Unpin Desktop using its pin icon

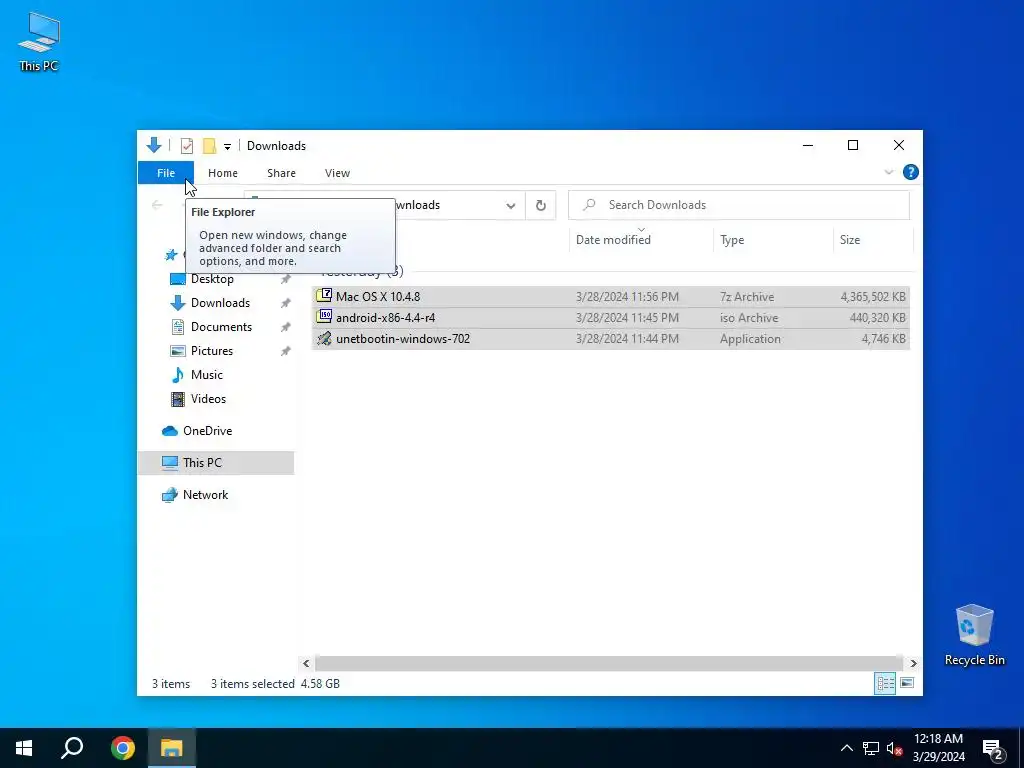point(285,280)
